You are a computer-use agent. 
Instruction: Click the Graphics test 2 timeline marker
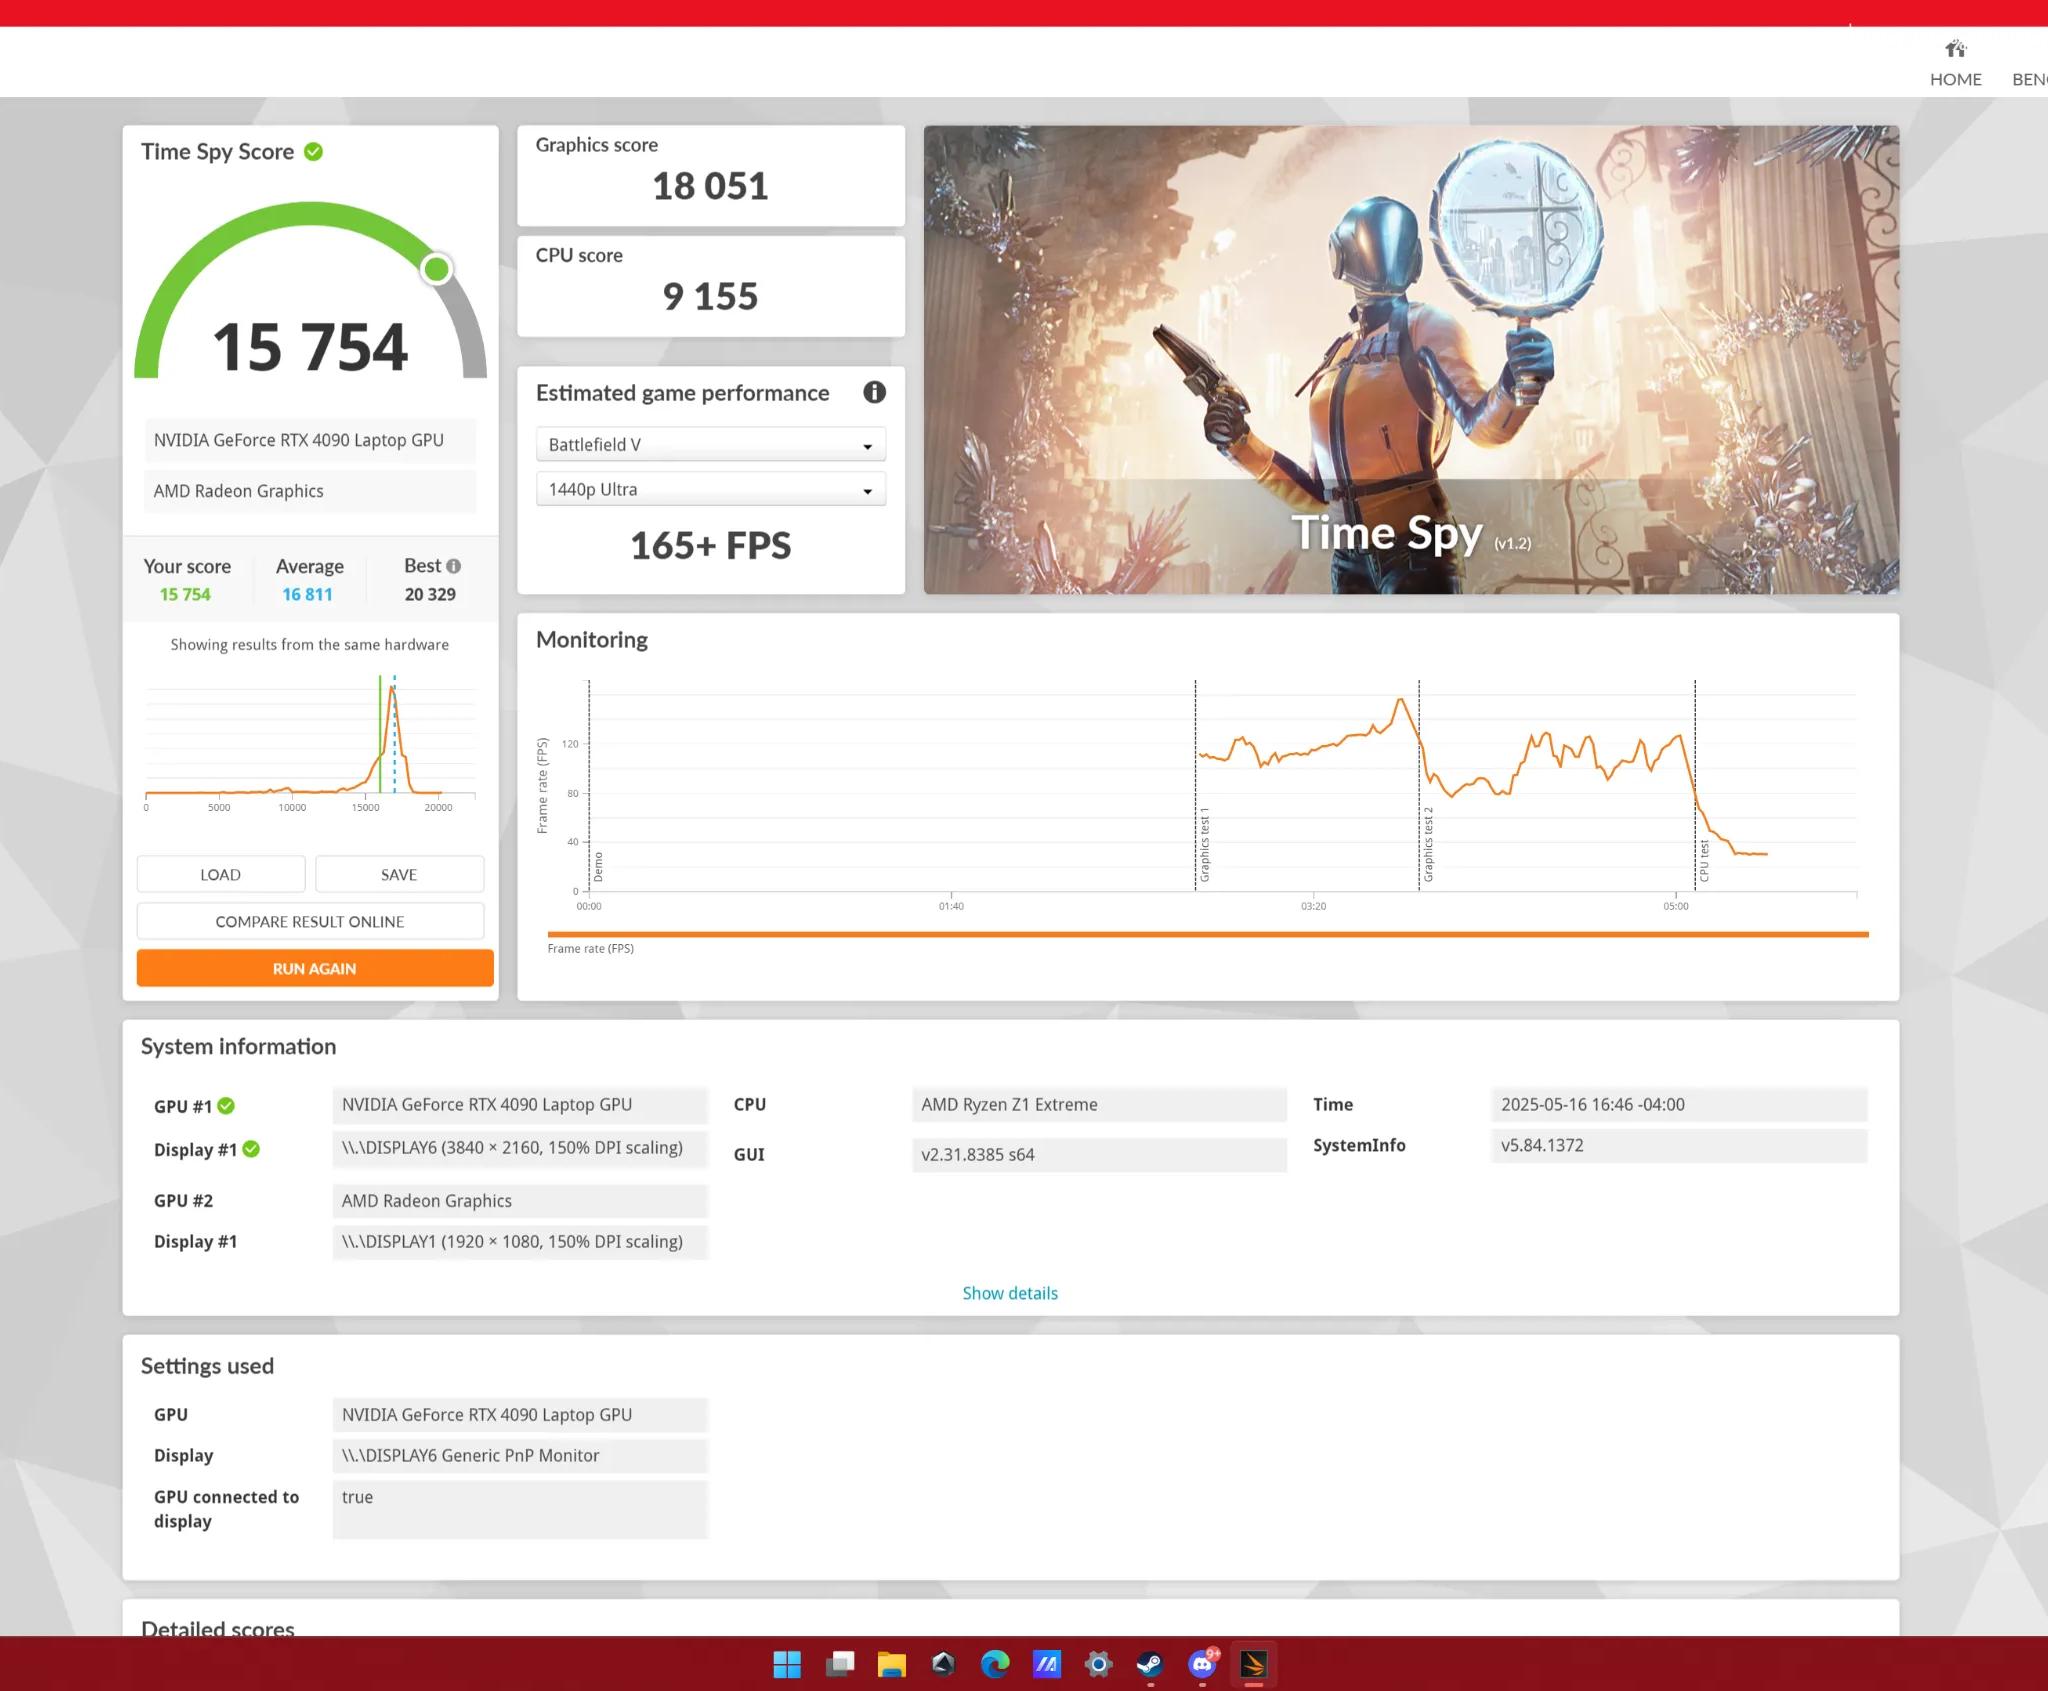[1428, 844]
